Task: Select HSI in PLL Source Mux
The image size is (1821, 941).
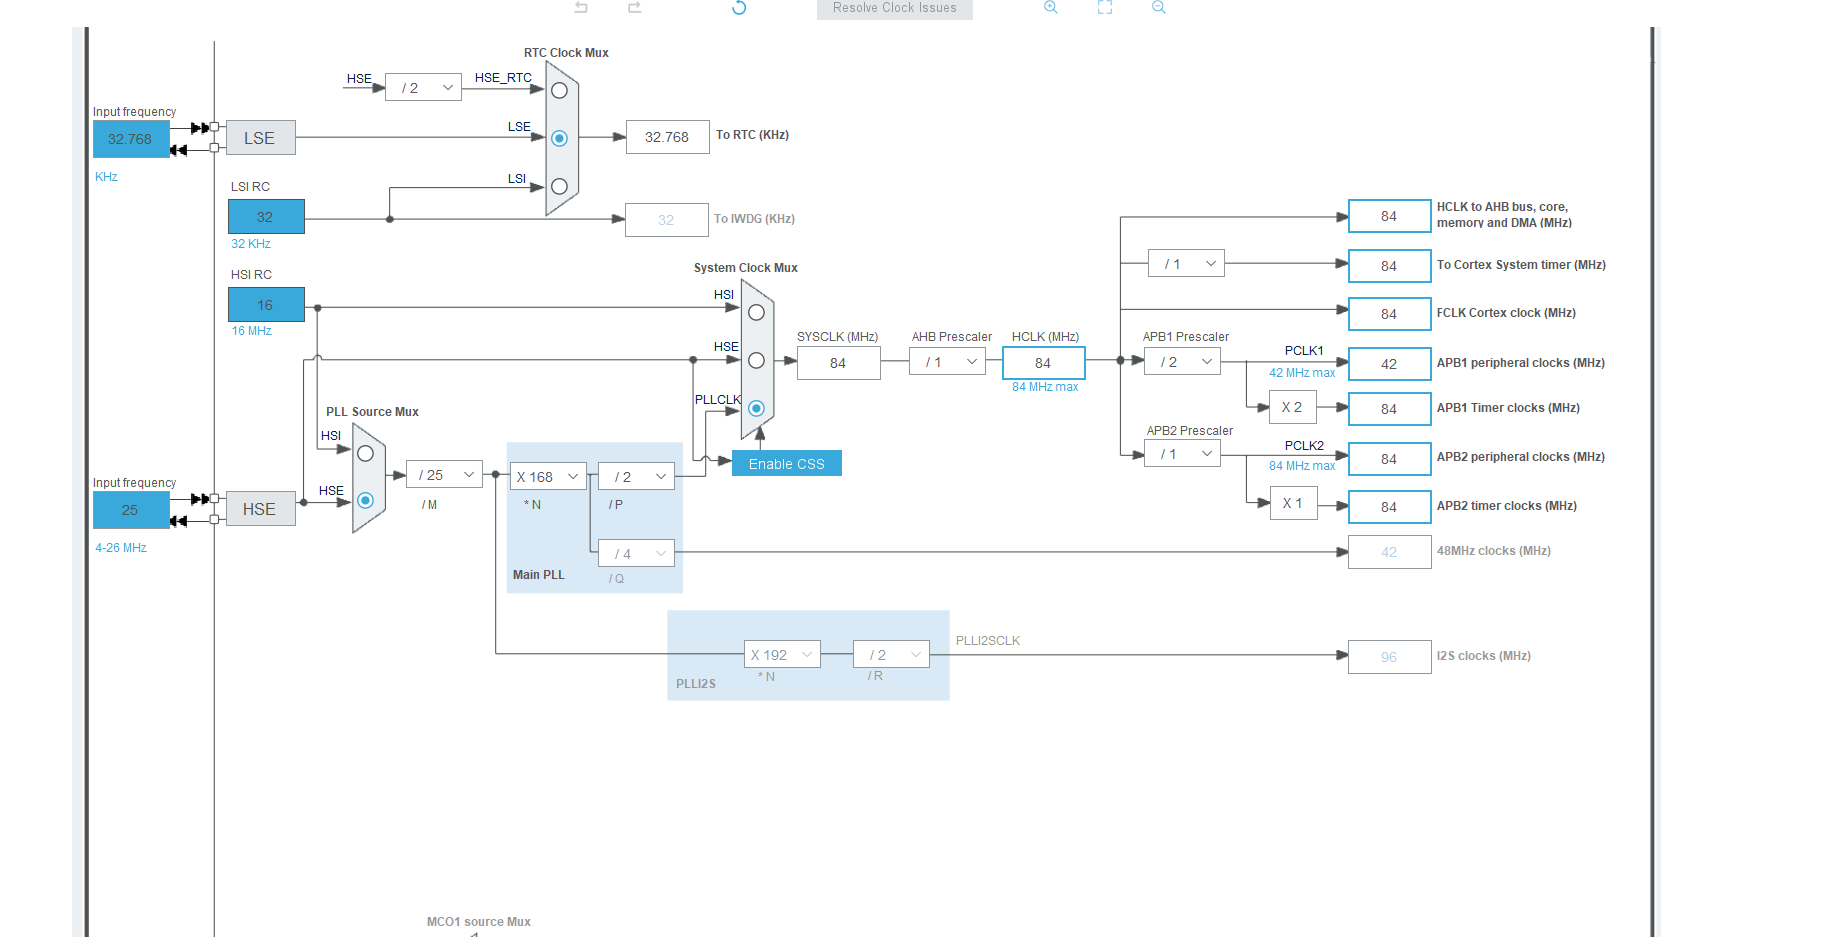Action: pyautogui.click(x=366, y=454)
